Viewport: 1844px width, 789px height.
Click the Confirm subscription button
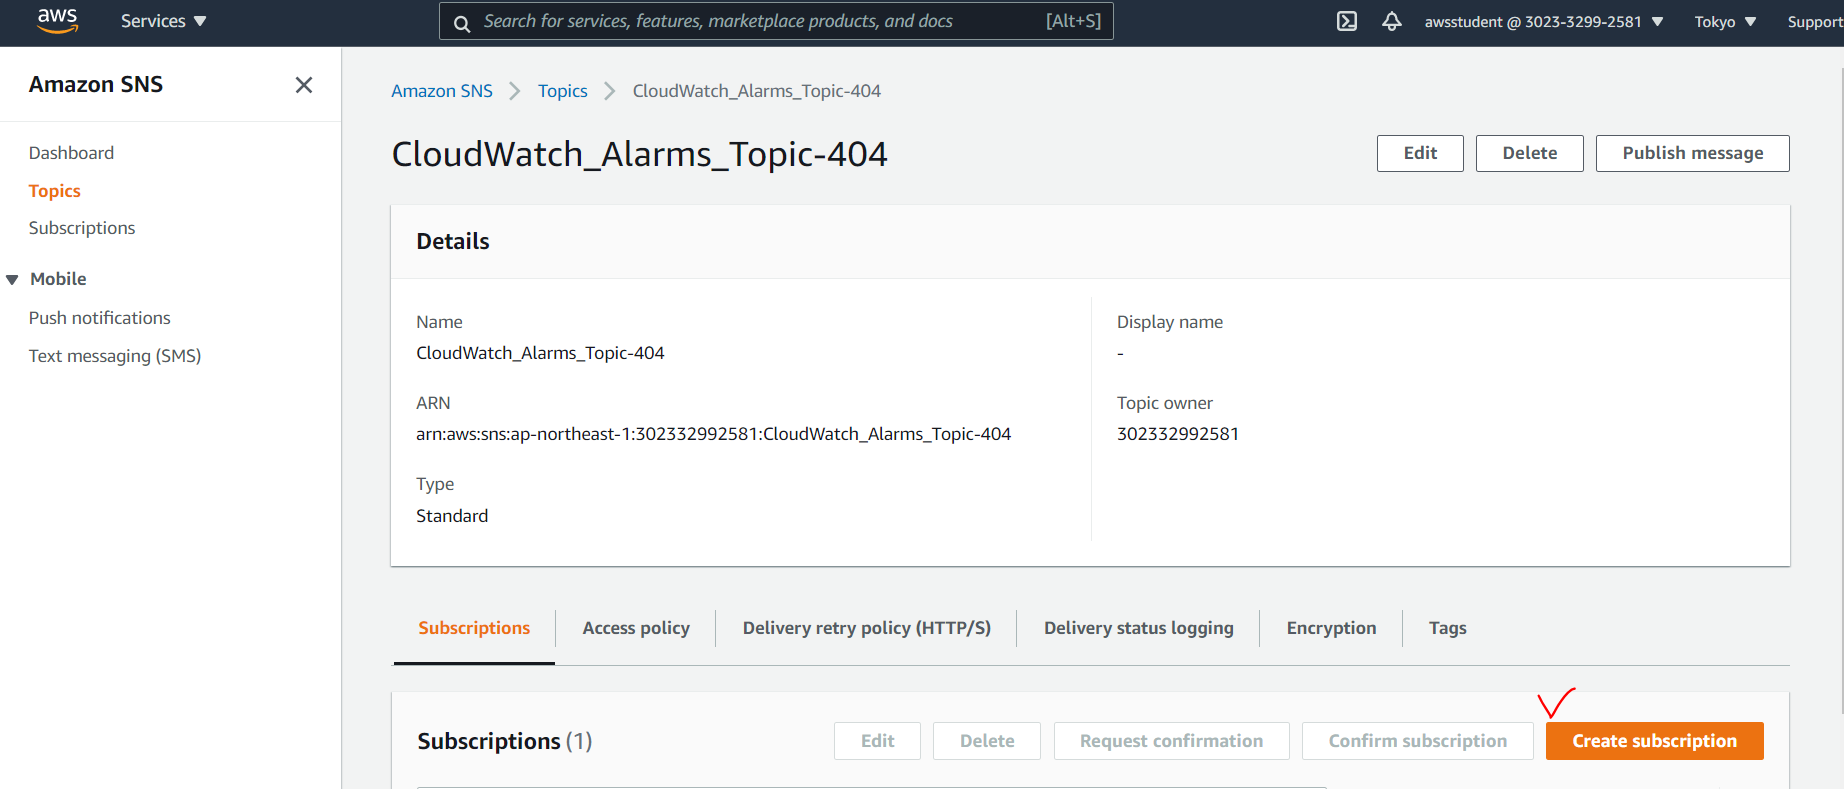pyautogui.click(x=1417, y=741)
